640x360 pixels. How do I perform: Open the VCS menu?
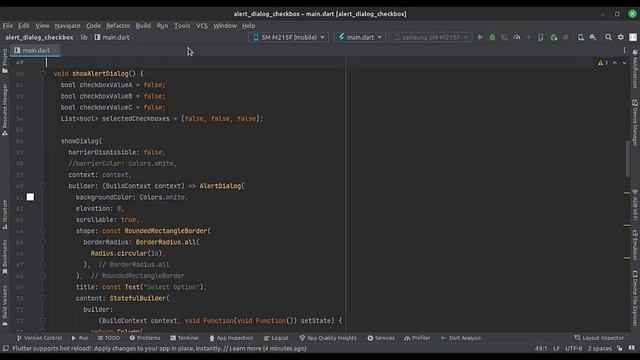[202, 26]
